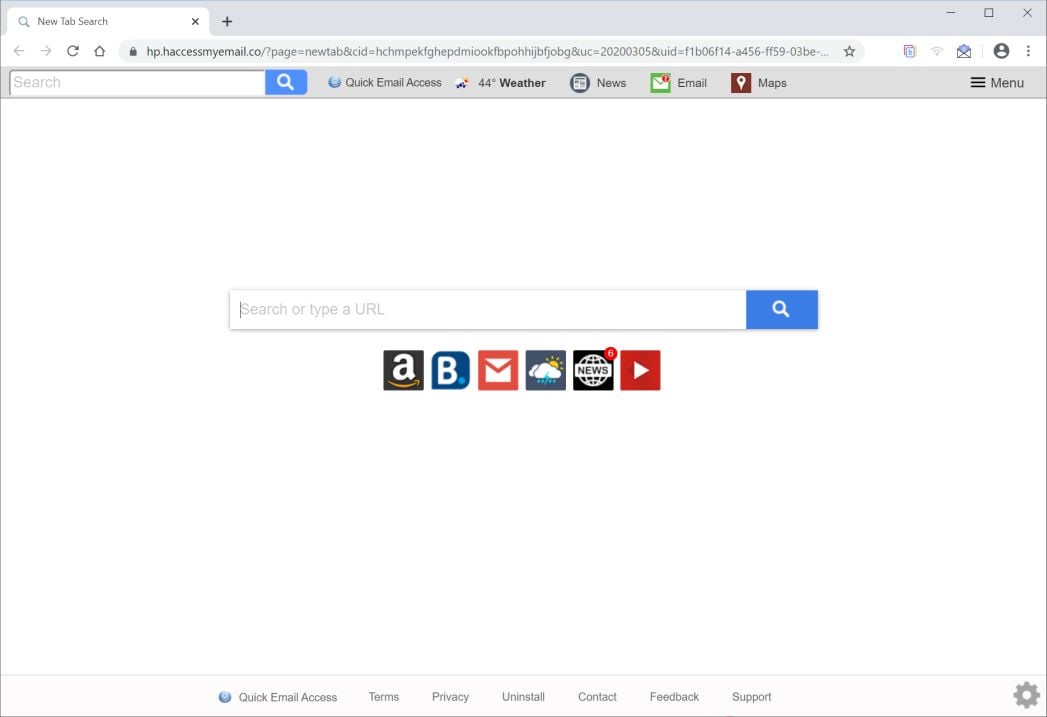
Task: Open the Contact link
Action: coord(598,697)
